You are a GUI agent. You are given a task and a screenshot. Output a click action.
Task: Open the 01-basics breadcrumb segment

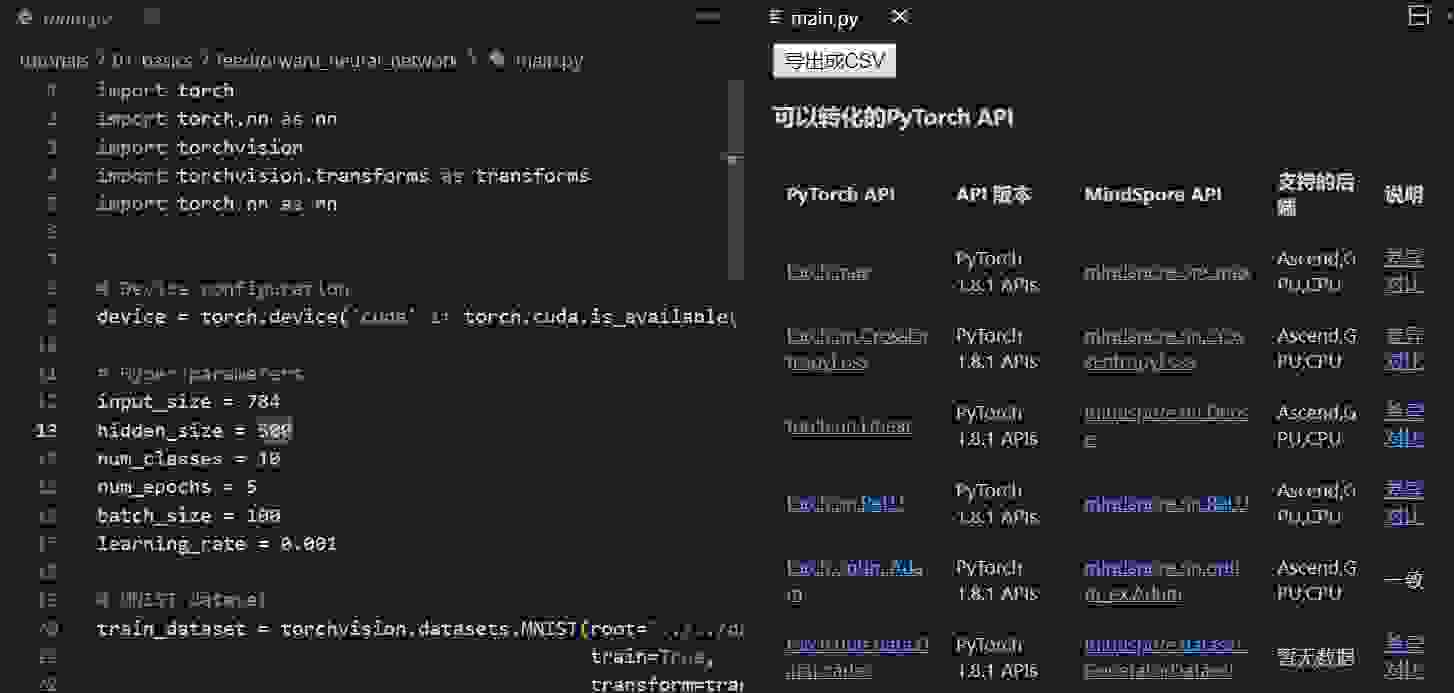coord(151,61)
